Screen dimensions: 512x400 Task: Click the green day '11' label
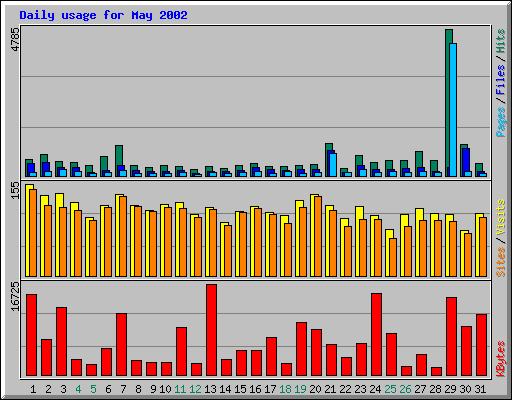[180, 389]
